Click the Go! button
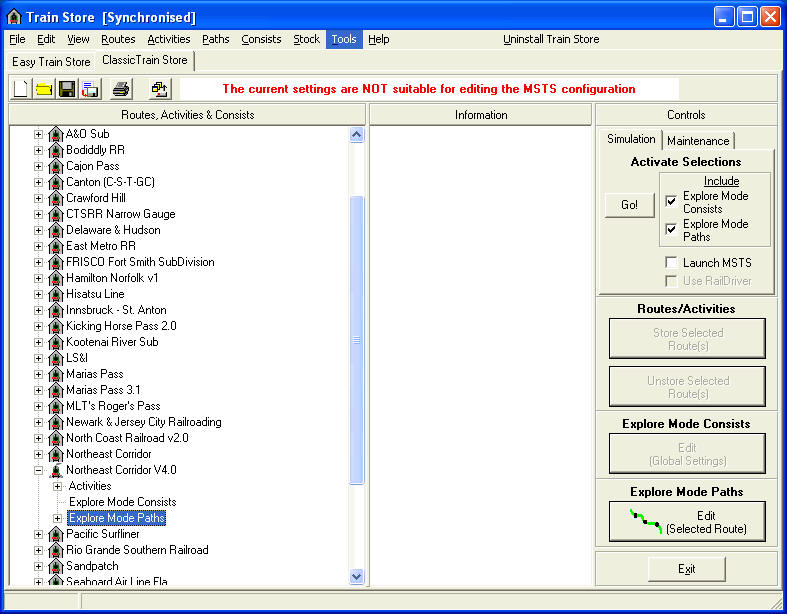This screenshot has height=614, width=787. 629,205
